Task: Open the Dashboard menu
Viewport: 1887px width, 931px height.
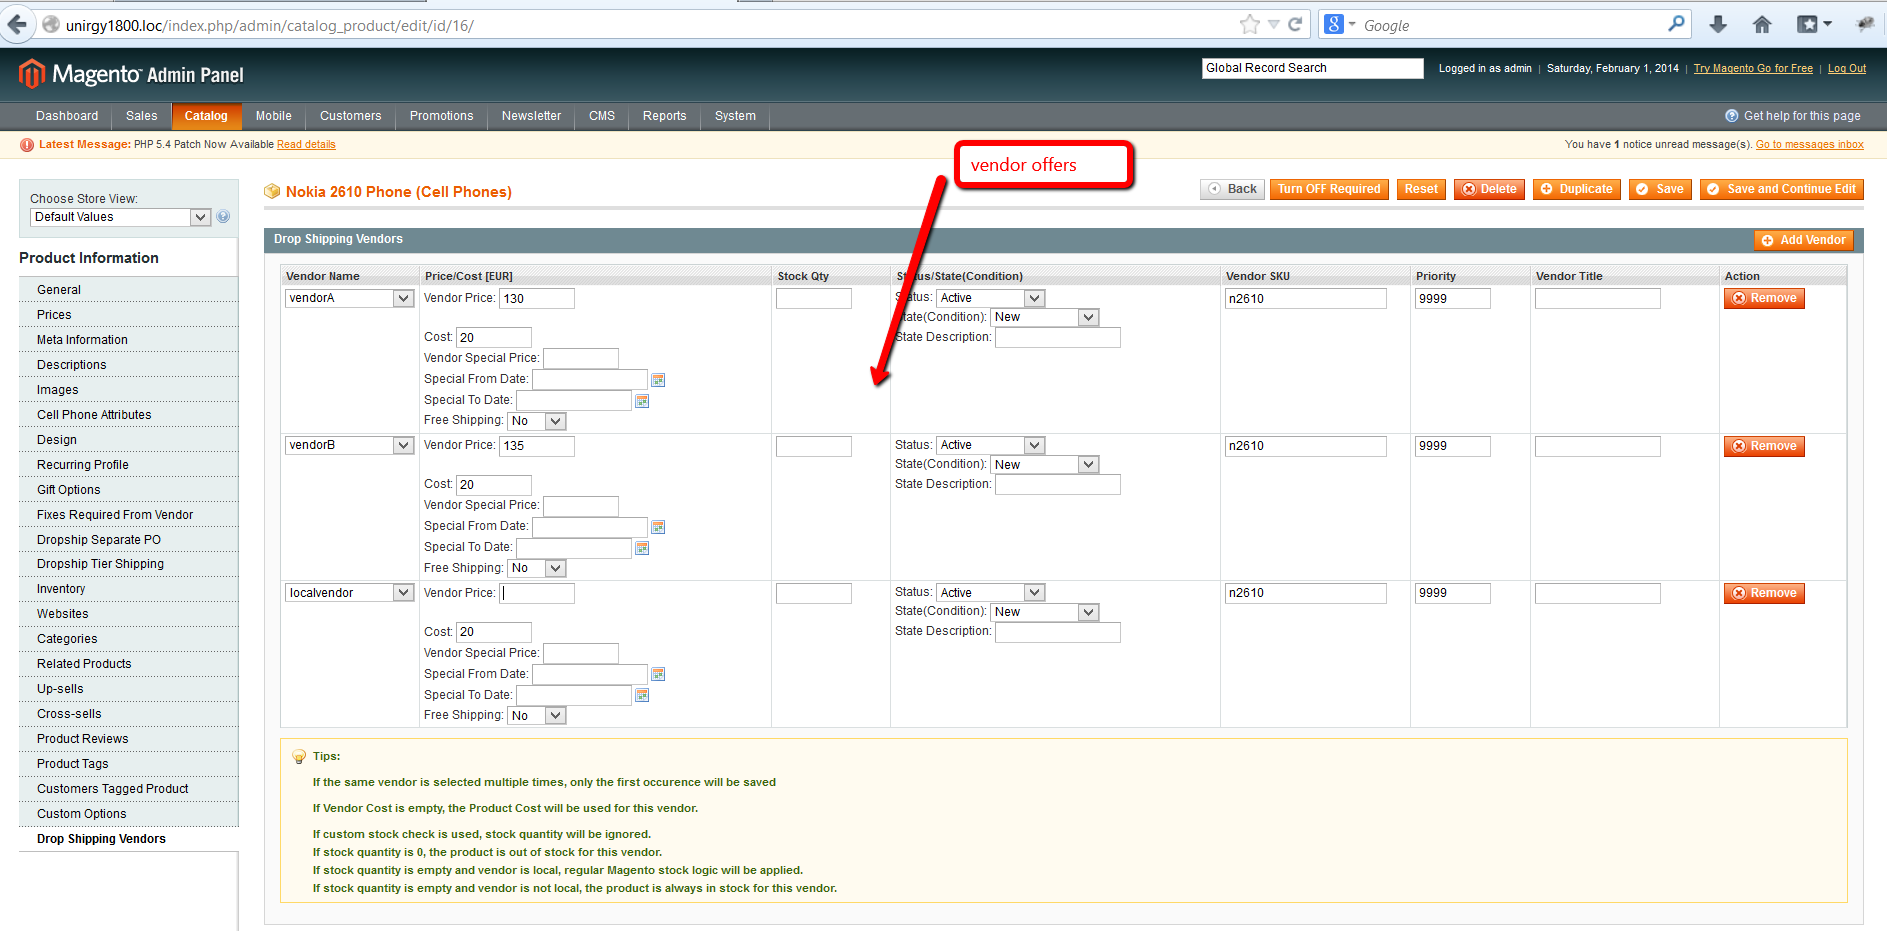Action: [x=67, y=116]
